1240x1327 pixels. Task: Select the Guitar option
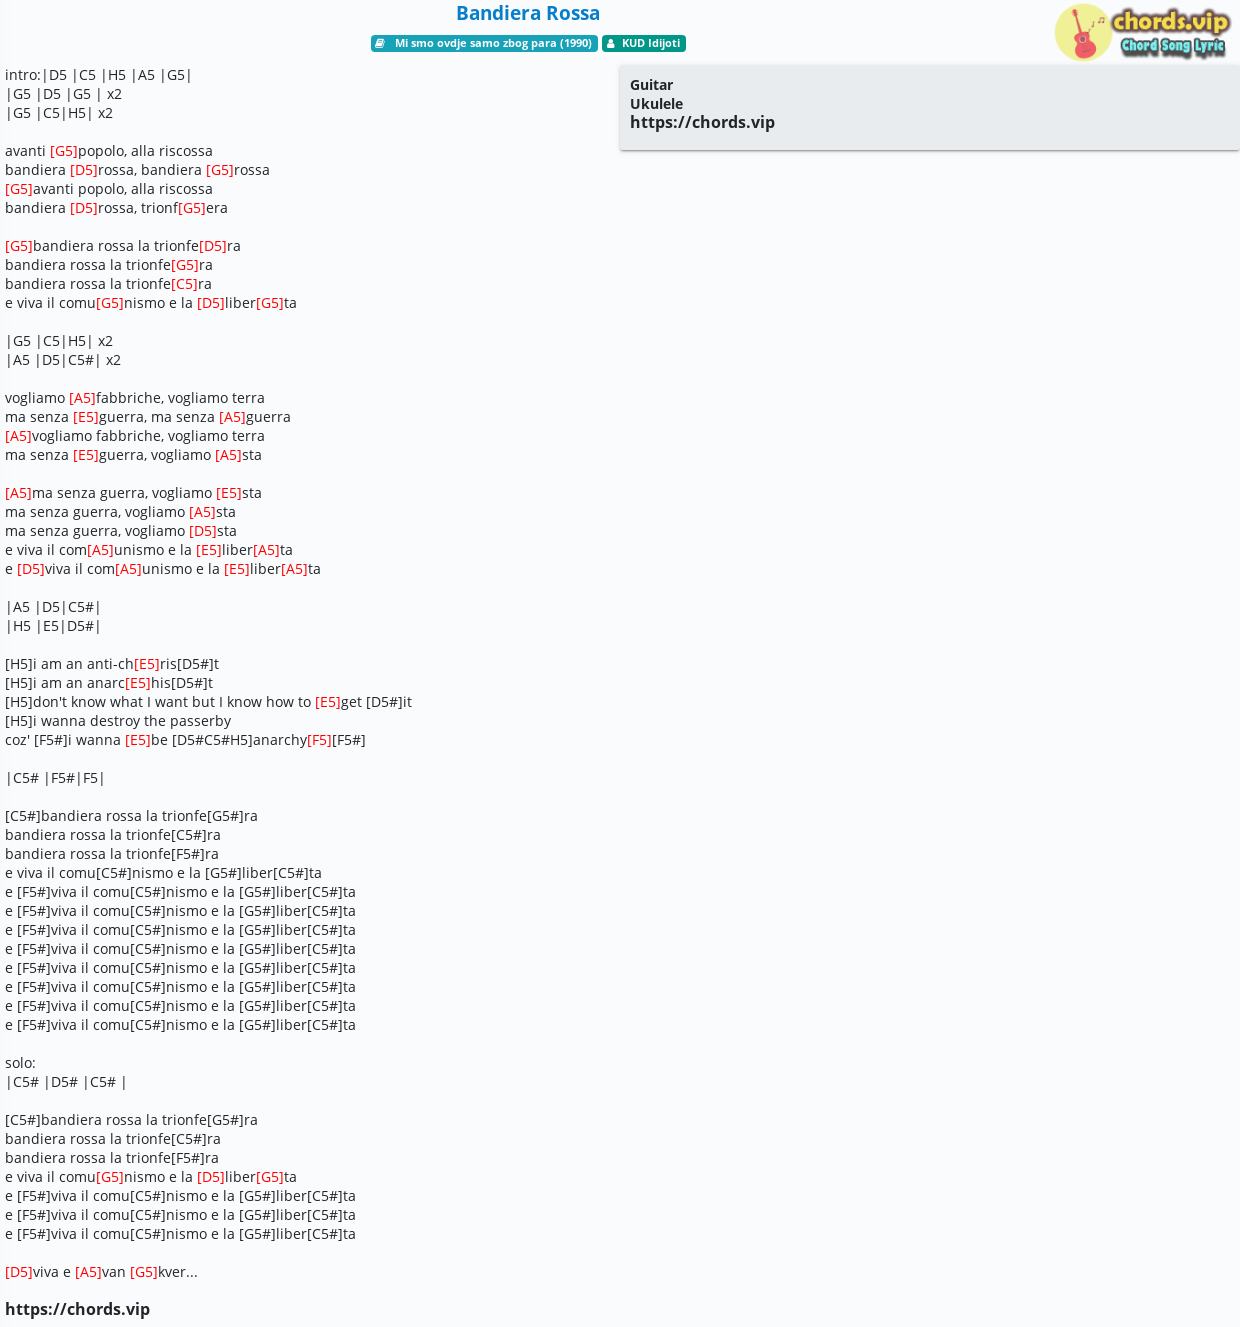coord(651,85)
